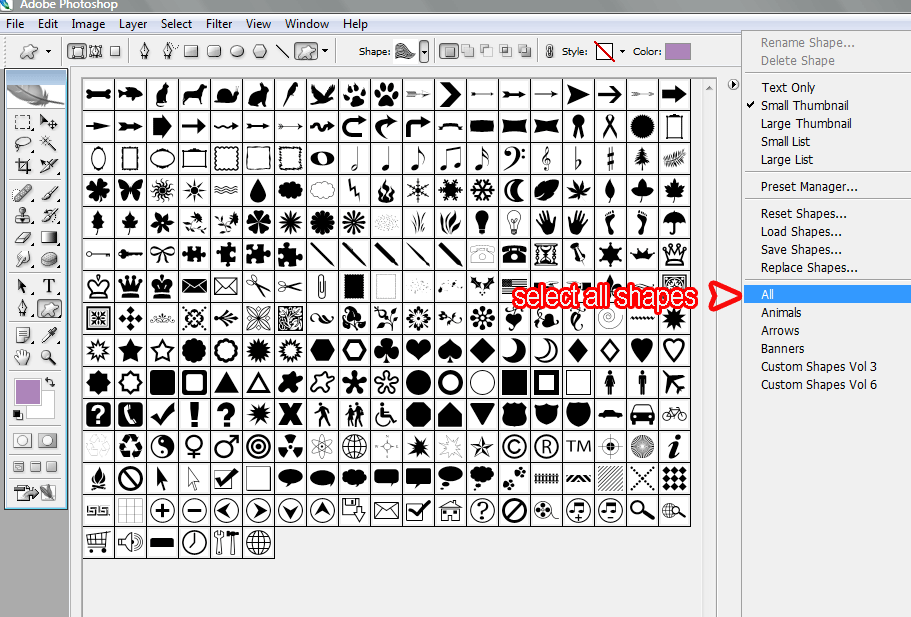This screenshot has height=617, width=911.
Task: Select the Rectangular Marquee tool
Action: click(23, 122)
